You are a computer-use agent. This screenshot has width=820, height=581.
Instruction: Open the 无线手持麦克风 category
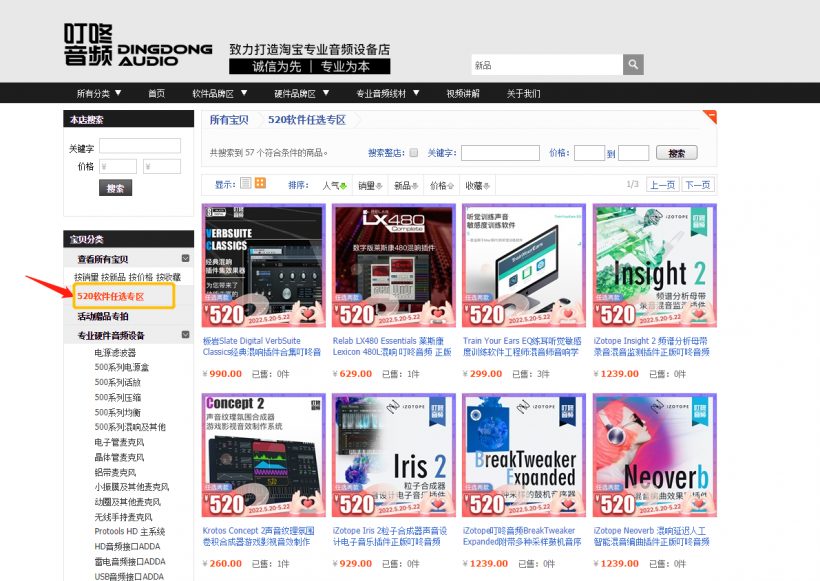[123, 517]
